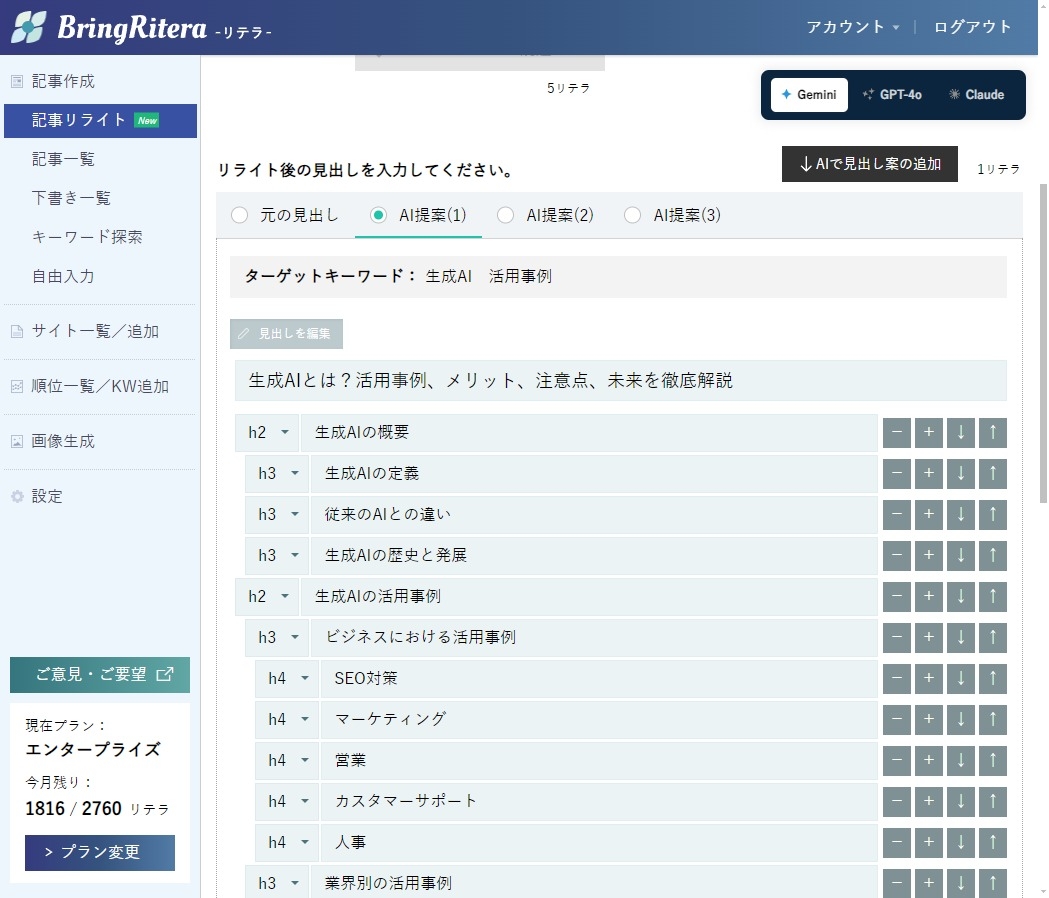The width and height of the screenshot is (1049, 898).
Task: Choose the AI提案(3) radio option
Action: pyautogui.click(x=632, y=215)
